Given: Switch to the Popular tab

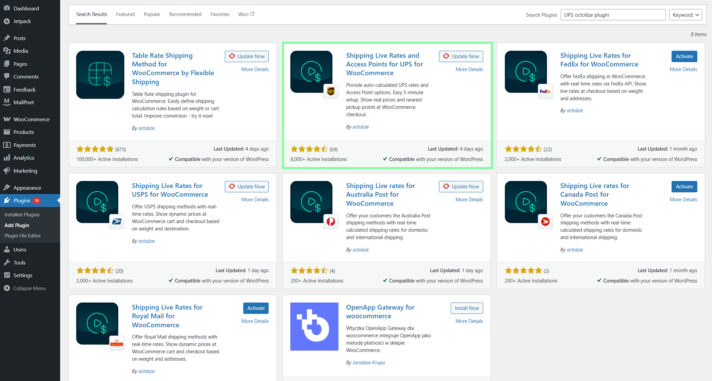Looking at the screenshot, I should (152, 15).
